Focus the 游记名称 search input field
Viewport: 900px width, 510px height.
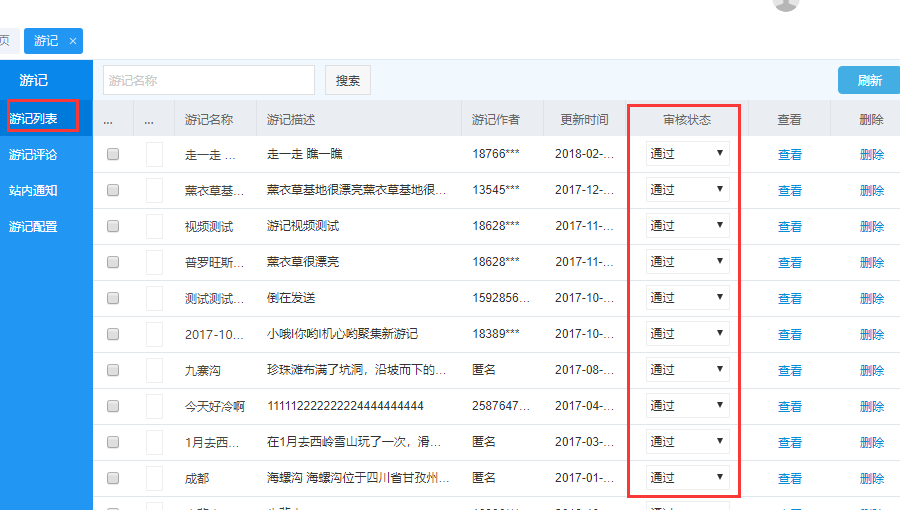[x=208, y=81]
